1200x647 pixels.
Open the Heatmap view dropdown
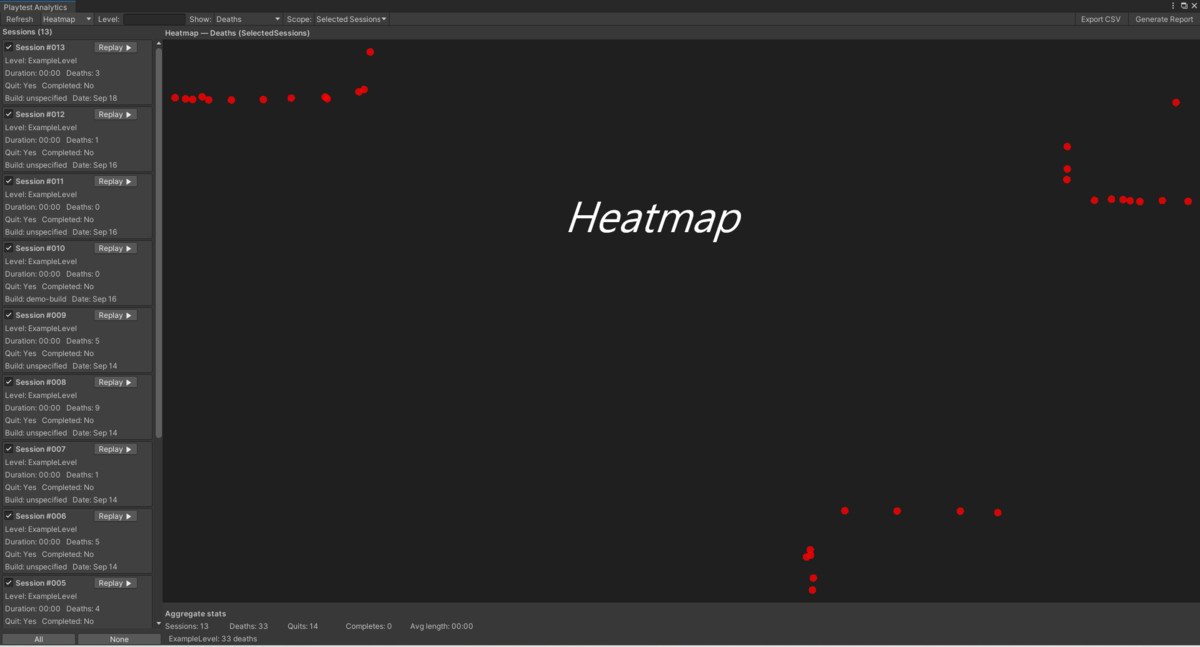(66, 19)
